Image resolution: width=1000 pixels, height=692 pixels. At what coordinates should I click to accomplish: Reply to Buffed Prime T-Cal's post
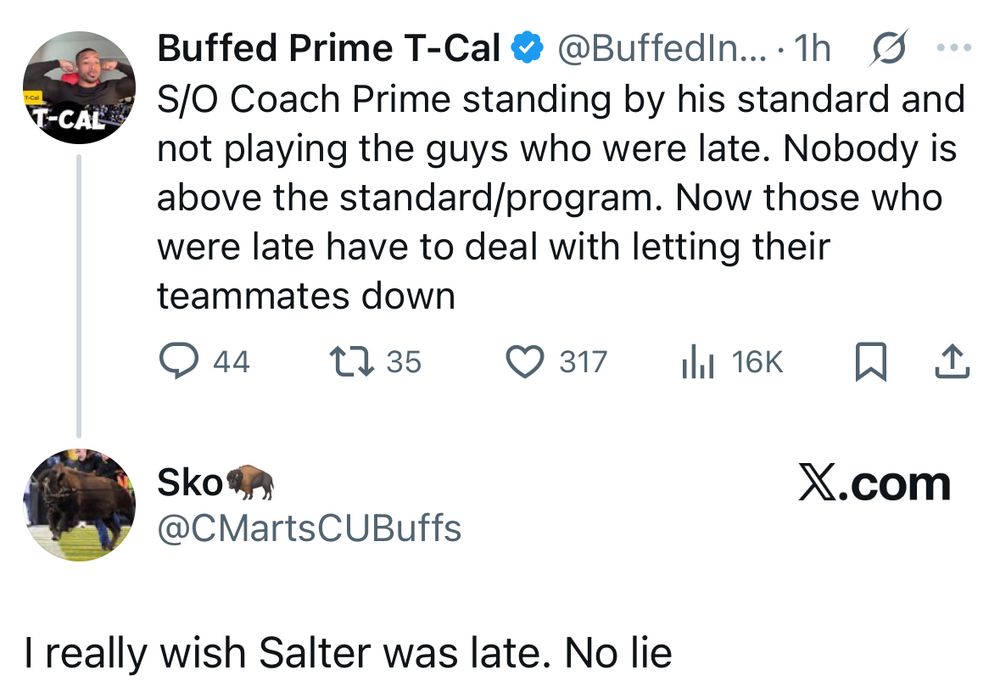pyautogui.click(x=179, y=361)
